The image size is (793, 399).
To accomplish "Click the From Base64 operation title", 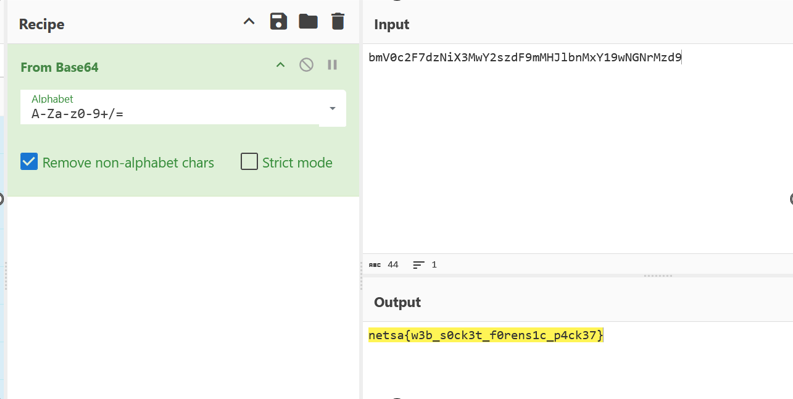I will [60, 67].
